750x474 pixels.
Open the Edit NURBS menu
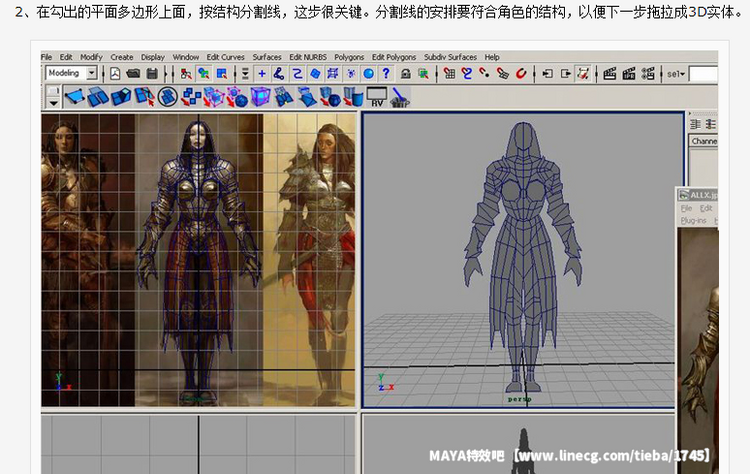point(308,57)
